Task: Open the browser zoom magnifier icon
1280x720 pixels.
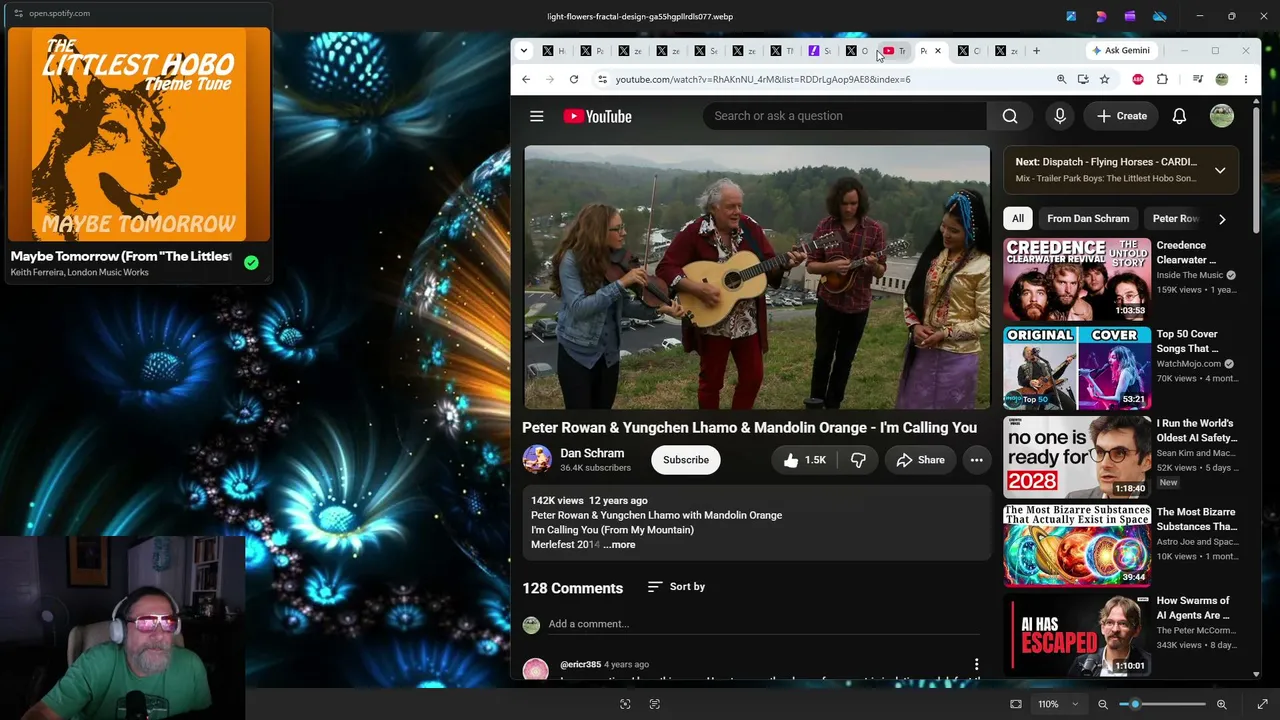Action: [1062, 79]
